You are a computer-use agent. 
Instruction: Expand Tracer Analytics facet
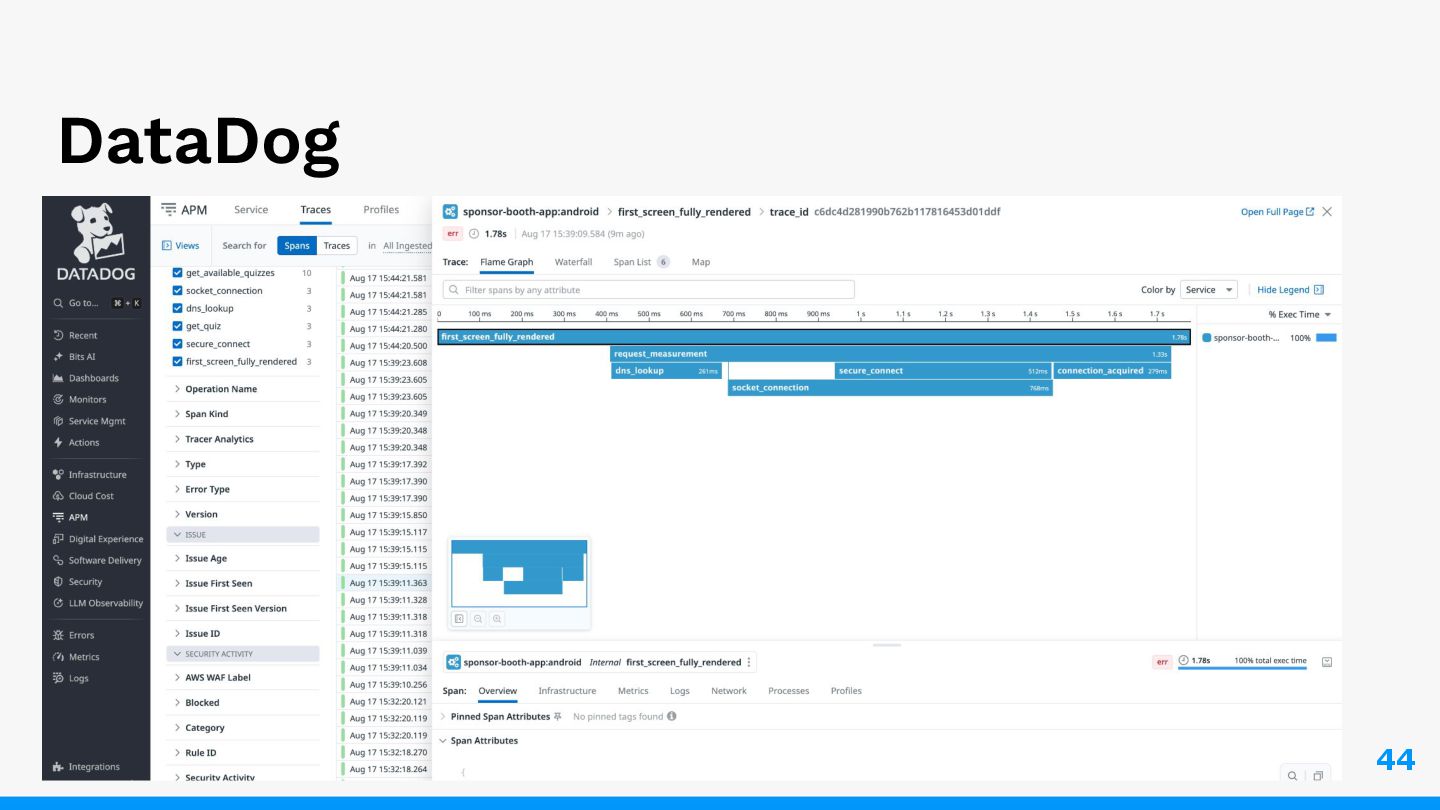(213, 439)
